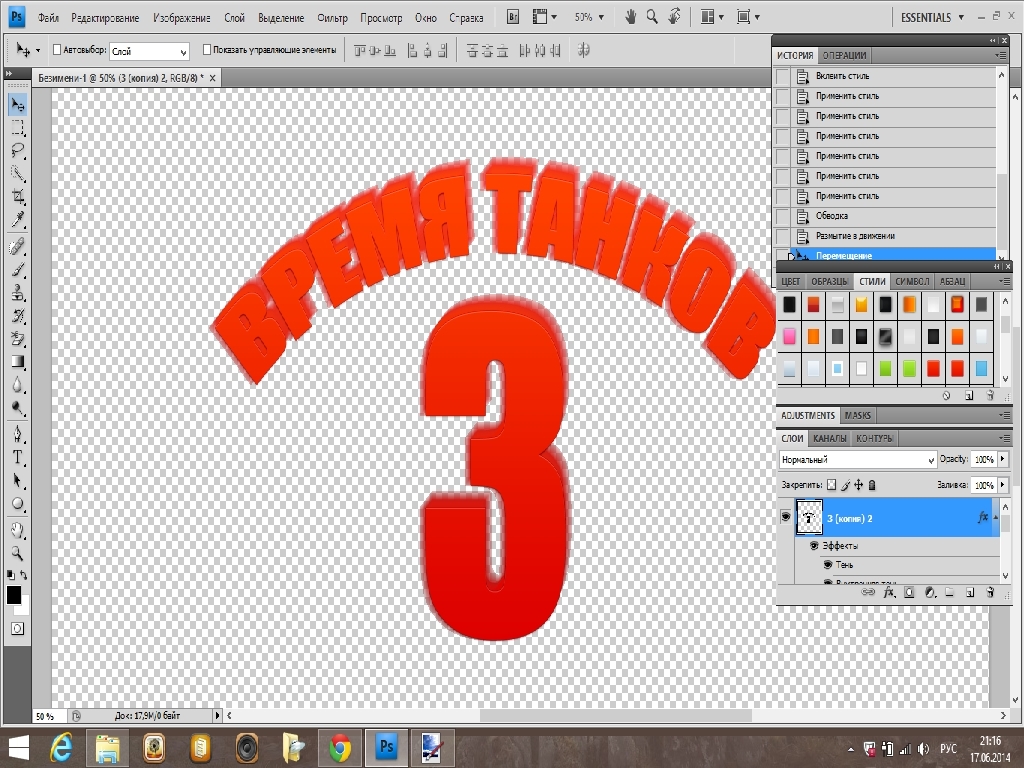Toggle lock transparent pixels
This screenshot has height=768, width=1024.
[x=831, y=485]
